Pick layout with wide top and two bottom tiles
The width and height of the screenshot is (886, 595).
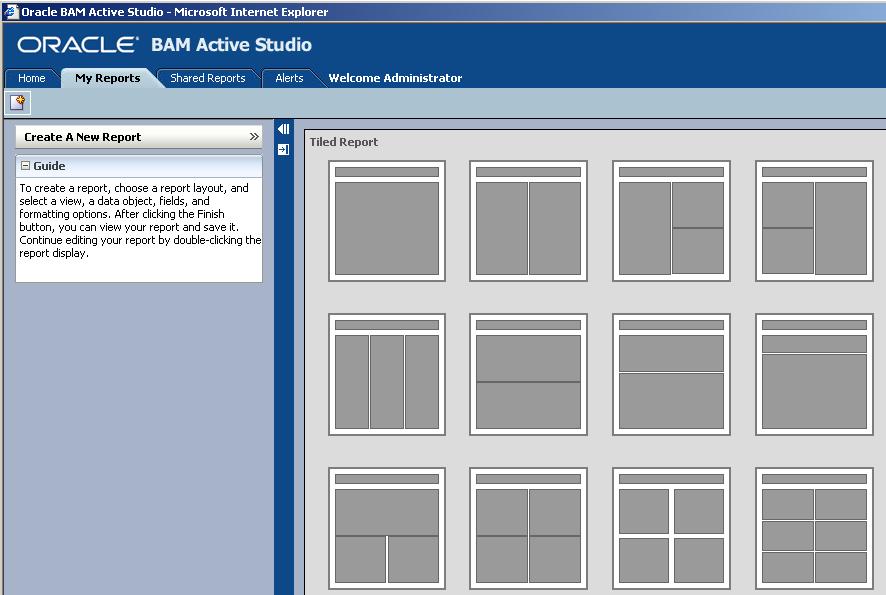[x=387, y=528]
